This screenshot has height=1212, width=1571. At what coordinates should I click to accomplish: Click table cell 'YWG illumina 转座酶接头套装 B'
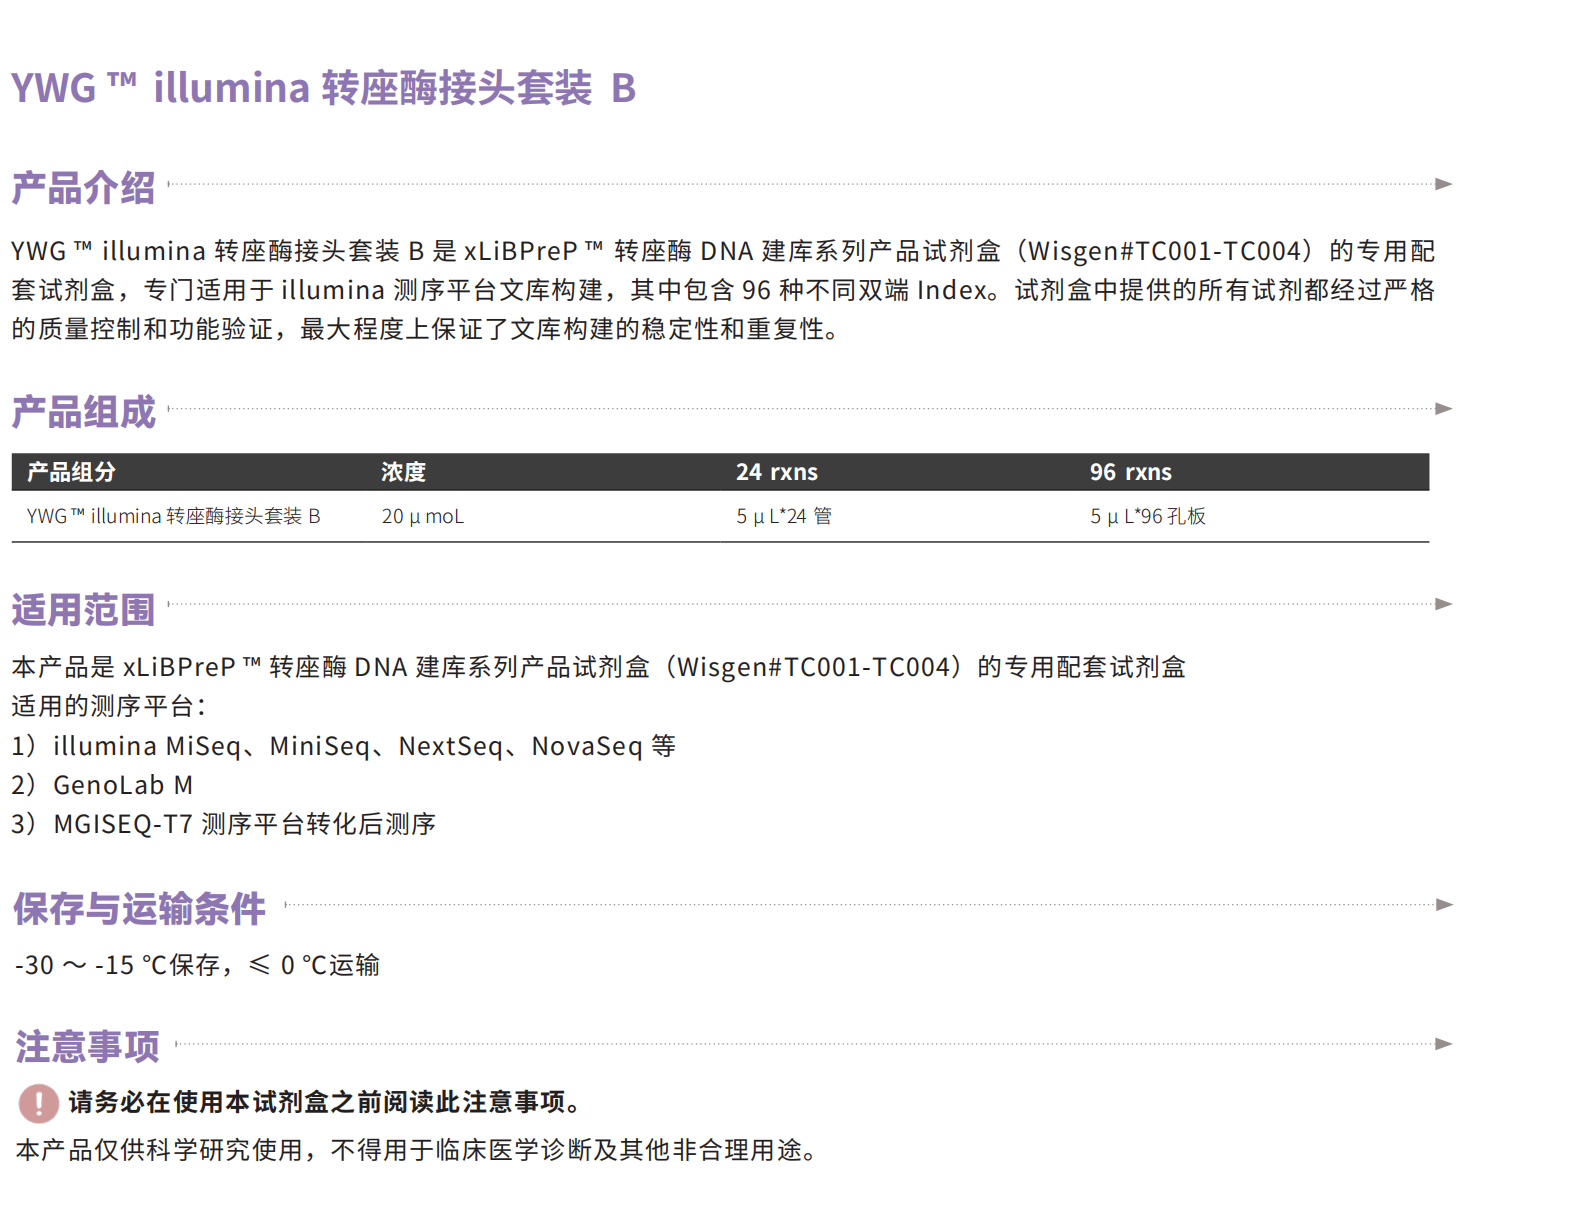click(x=173, y=516)
